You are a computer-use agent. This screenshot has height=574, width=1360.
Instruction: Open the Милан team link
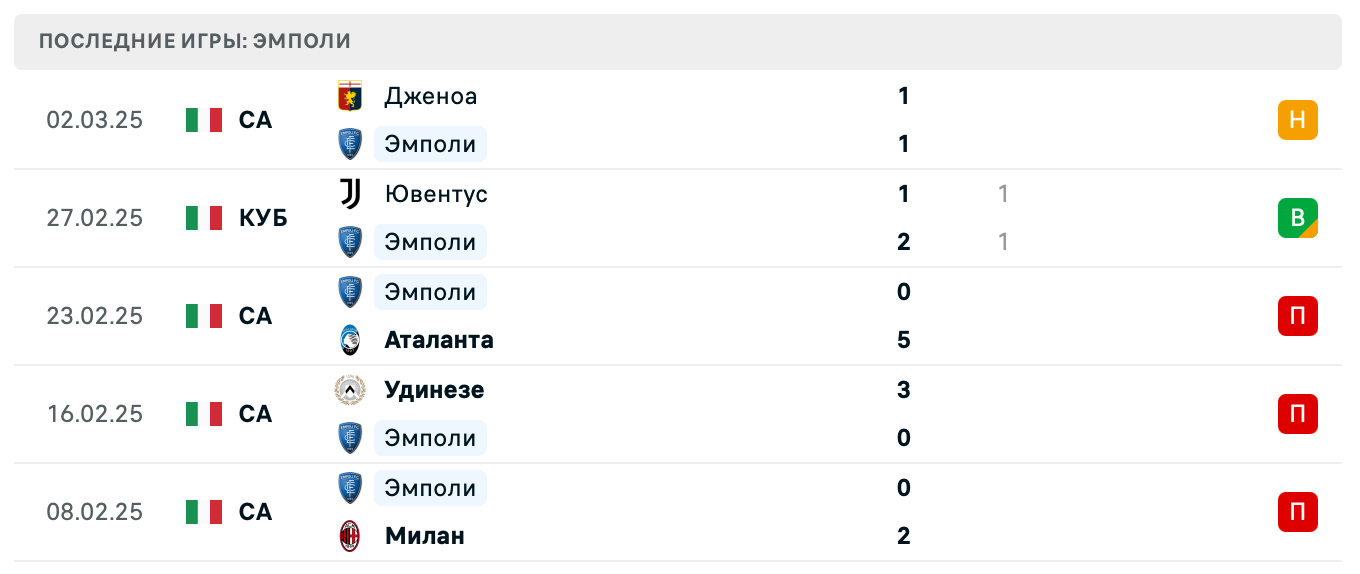click(x=425, y=536)
